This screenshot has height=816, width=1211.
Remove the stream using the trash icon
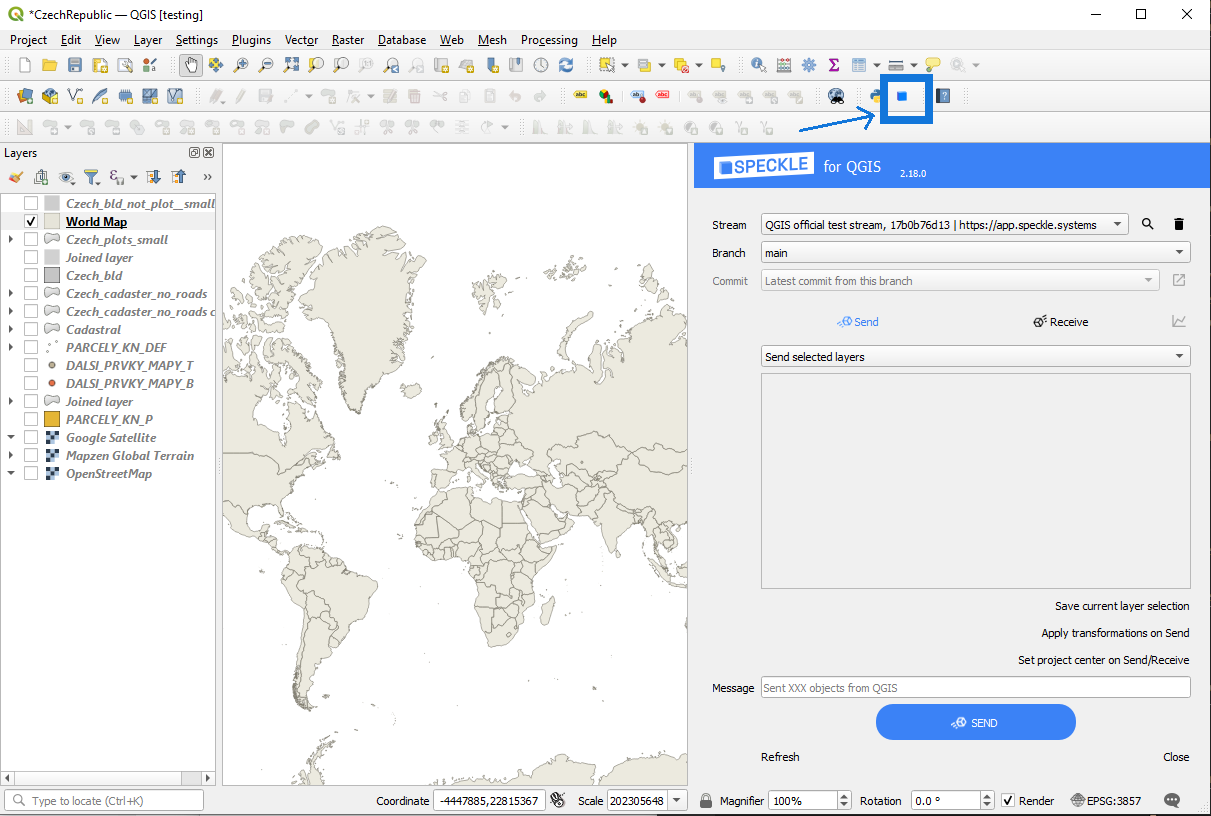(1179, 225)
